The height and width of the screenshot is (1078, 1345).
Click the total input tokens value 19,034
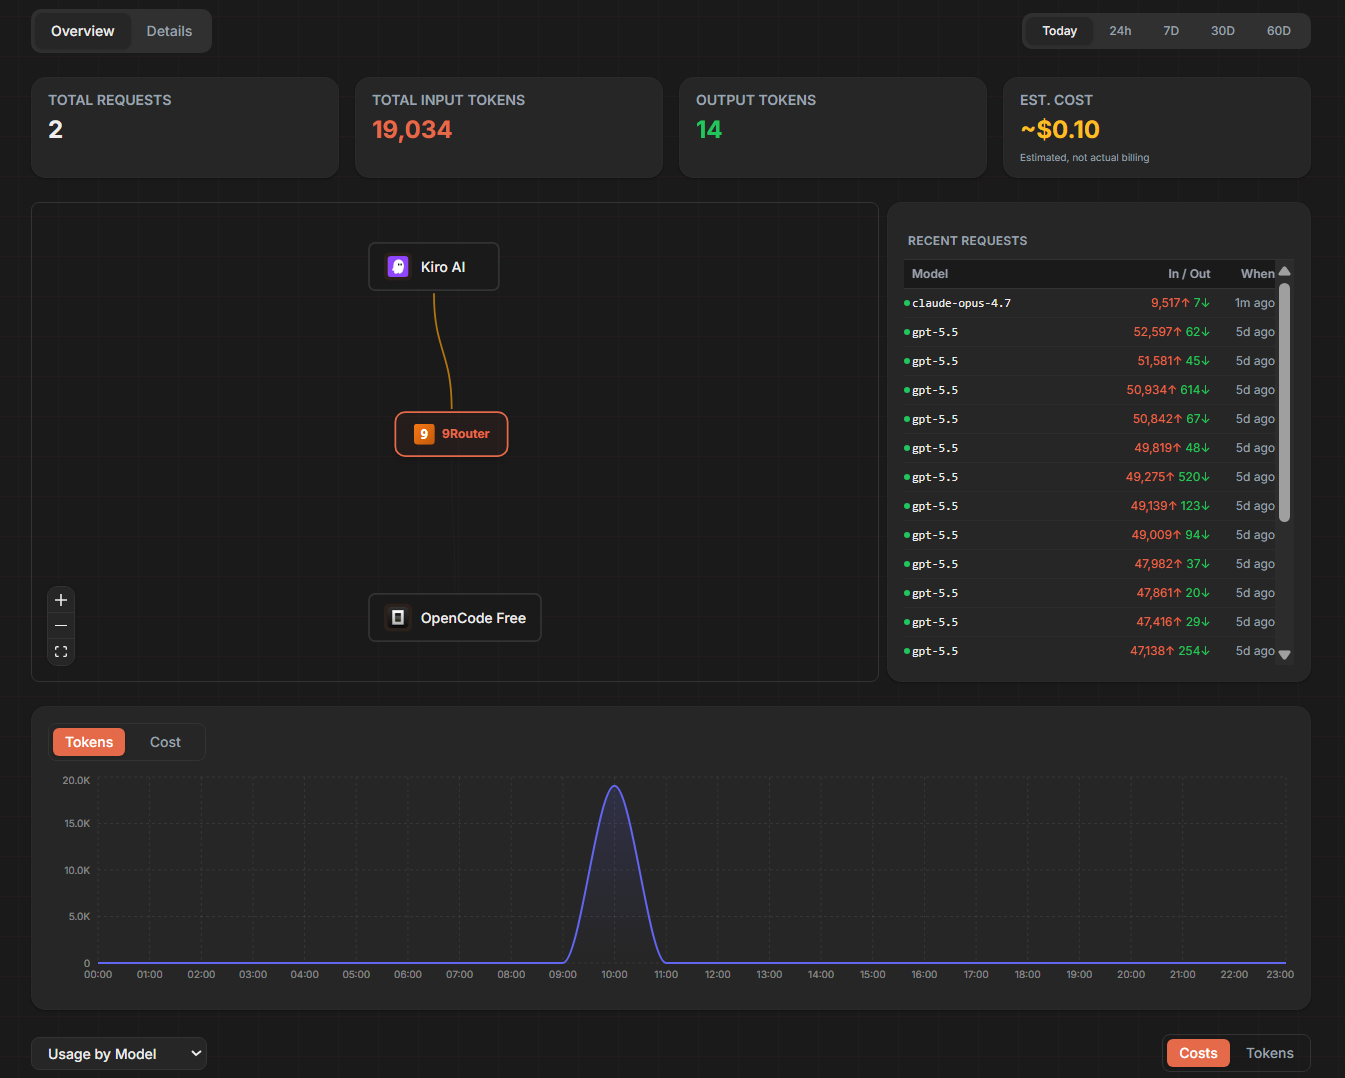pos(412,130)
